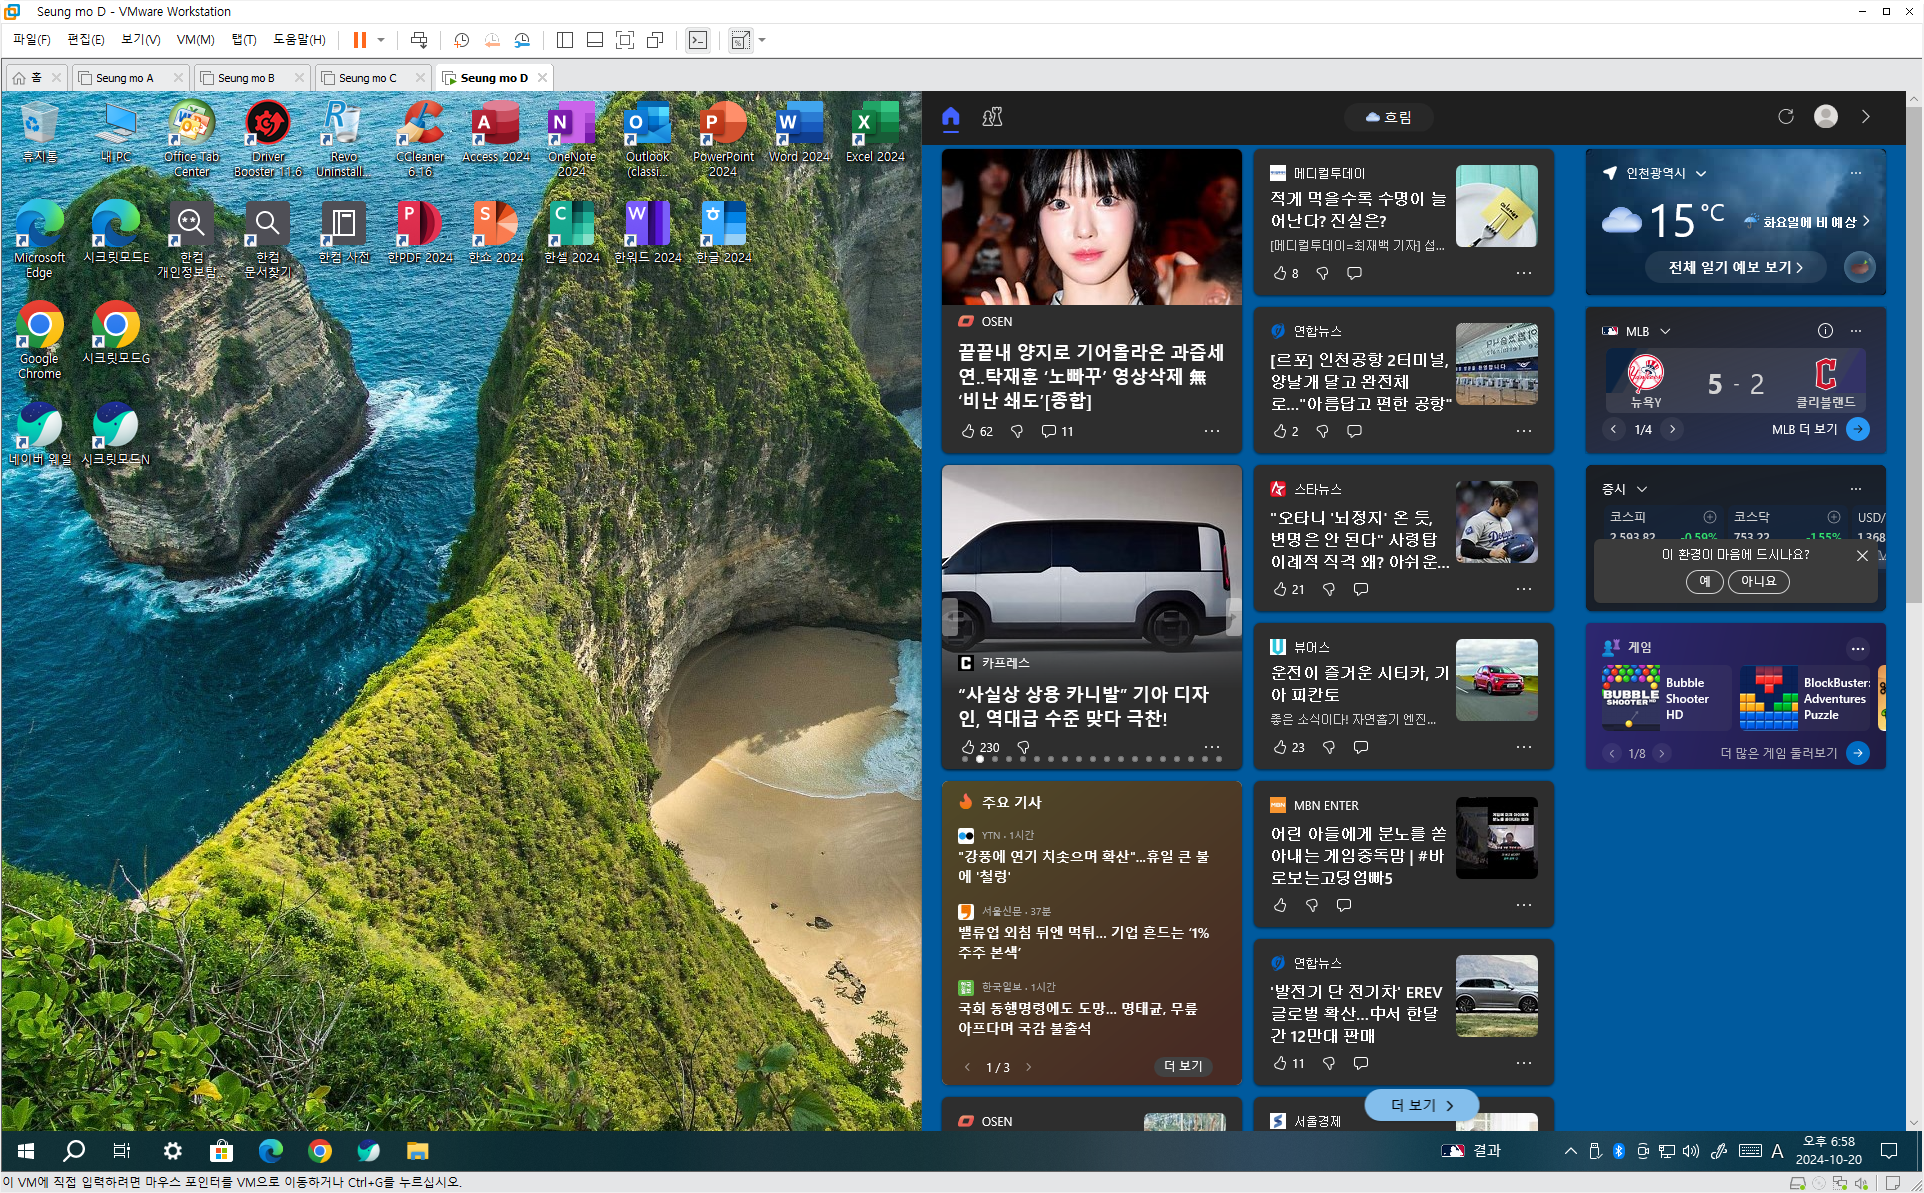The height and width of the screenshot is (1193, 1924).
Task: Click the 전체 일기 예보 보기 button
Action: 1735,267
